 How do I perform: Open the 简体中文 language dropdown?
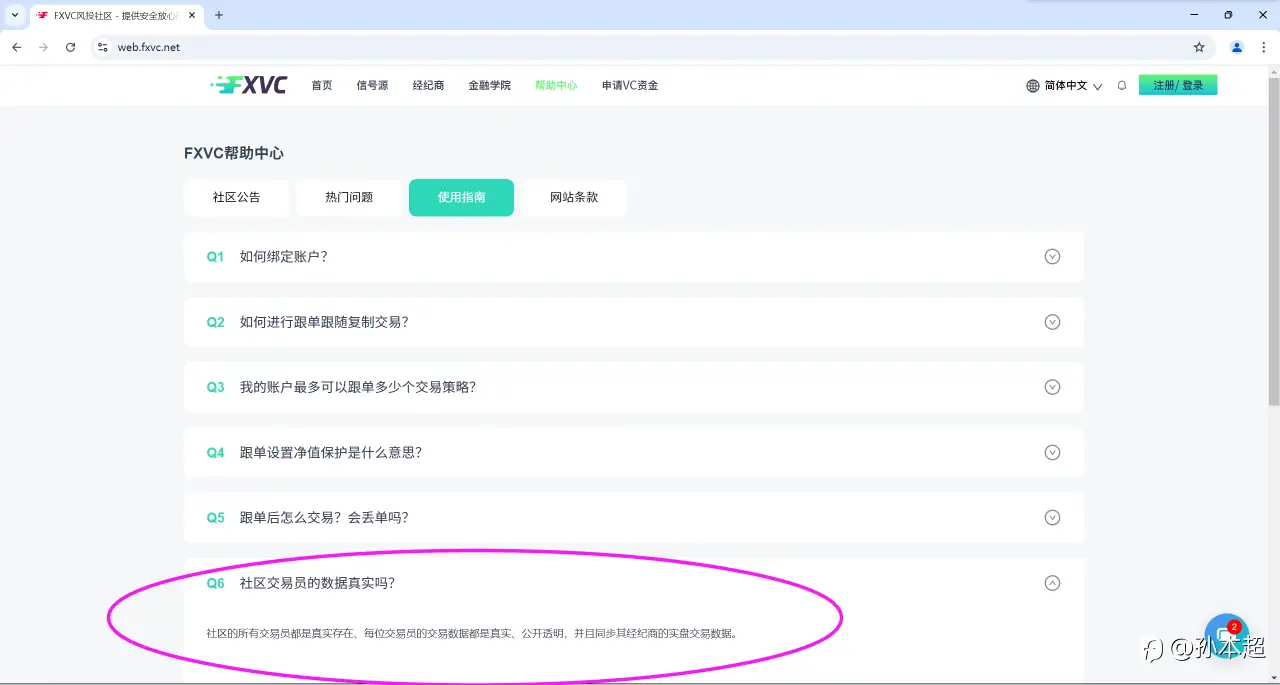click(x=1072, y=86)
